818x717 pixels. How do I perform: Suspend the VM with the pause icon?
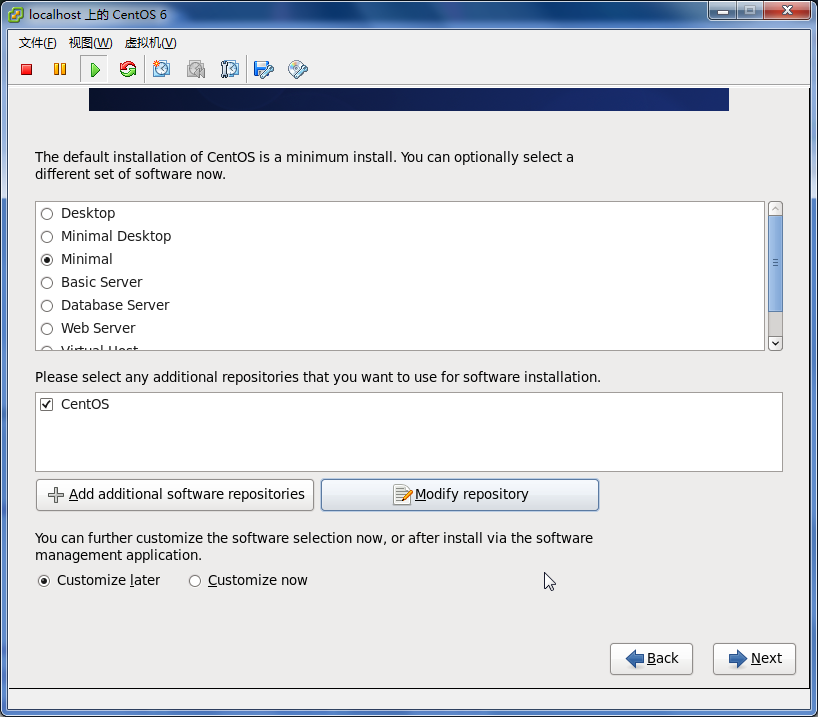(x=60, y=69)
